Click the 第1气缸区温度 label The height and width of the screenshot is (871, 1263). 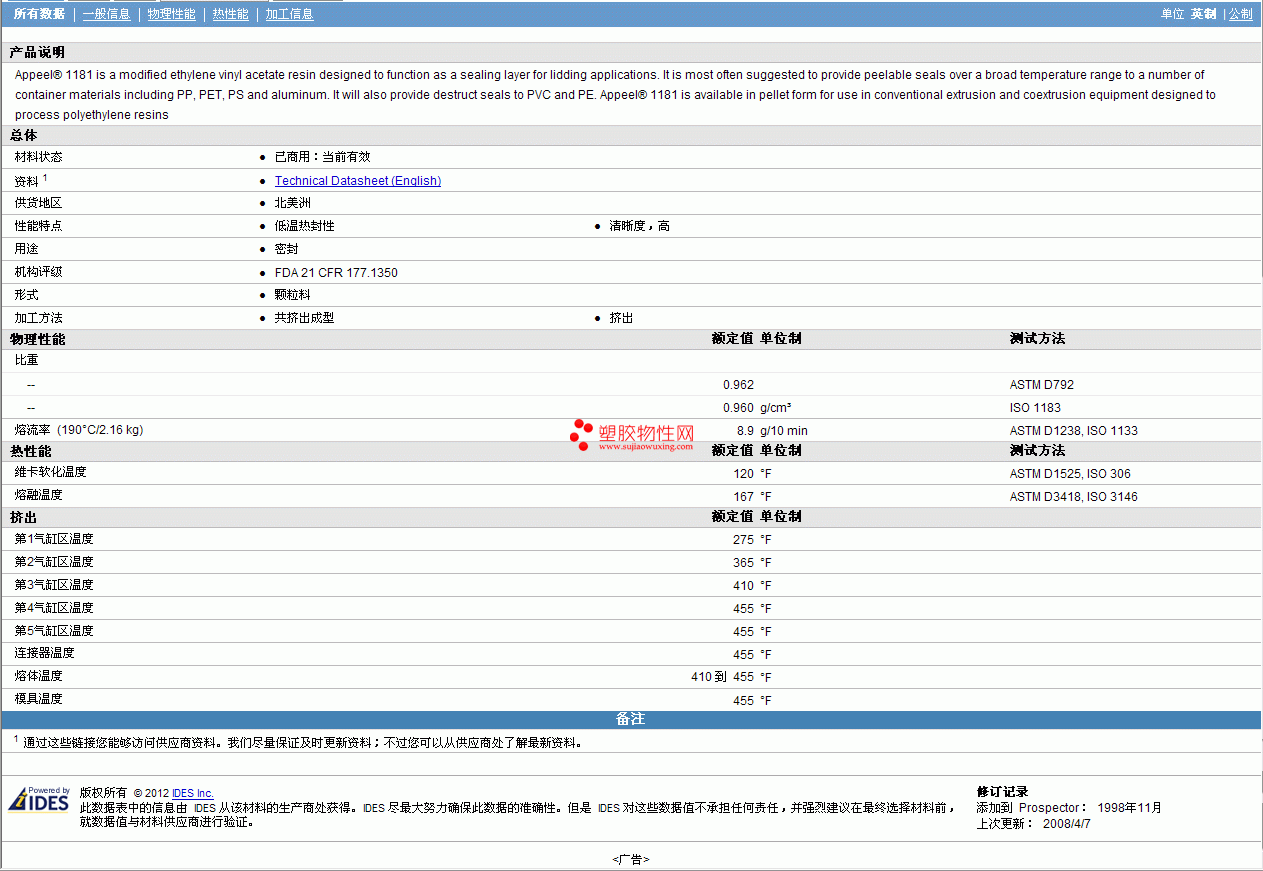[x=54, y=539]
